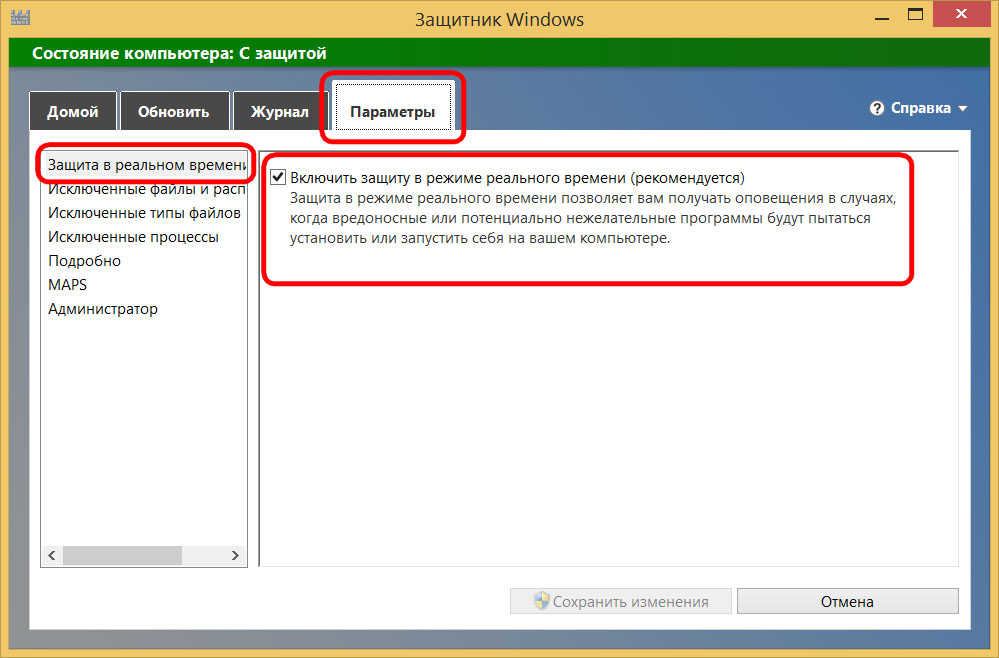
Task: Select Исключенные типы файлов item
Action: coord(145,213)
